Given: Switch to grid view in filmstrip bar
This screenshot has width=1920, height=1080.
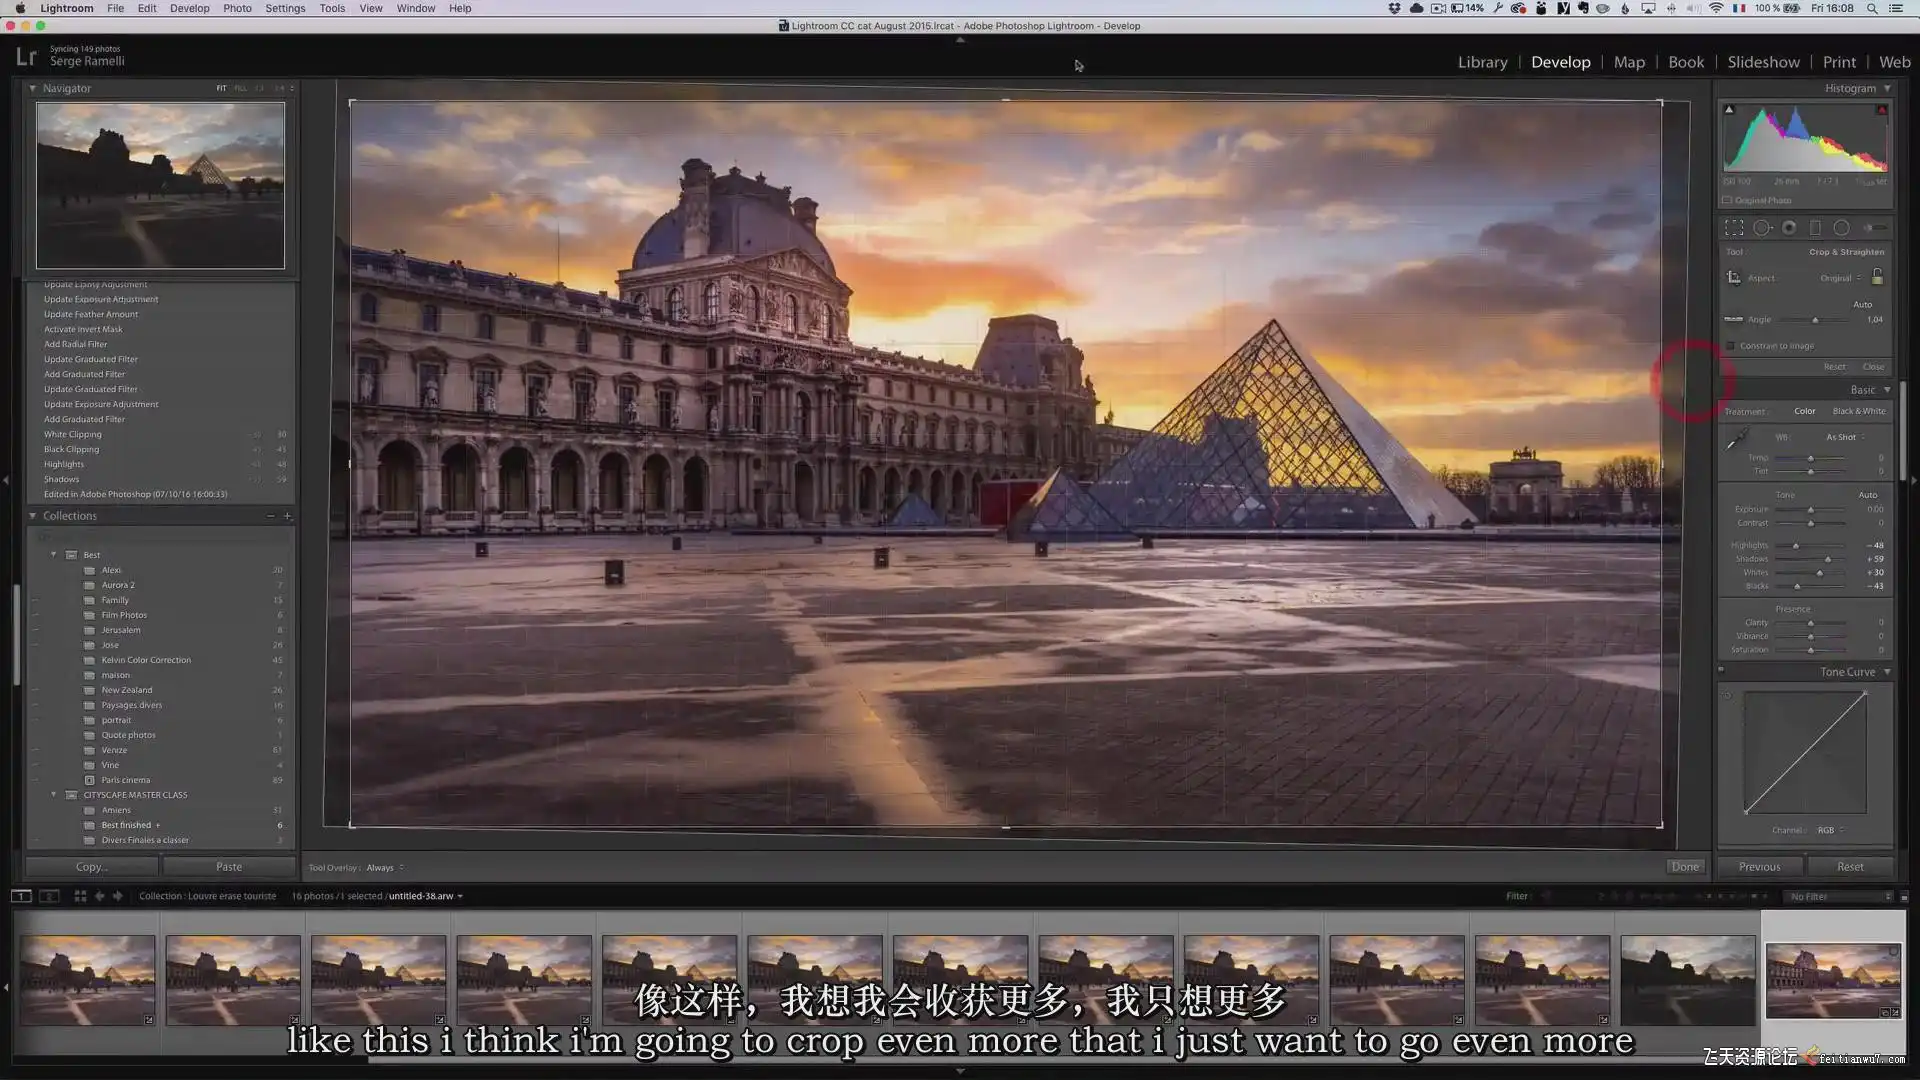Looking at the screenshot, I should coord(80,896).
